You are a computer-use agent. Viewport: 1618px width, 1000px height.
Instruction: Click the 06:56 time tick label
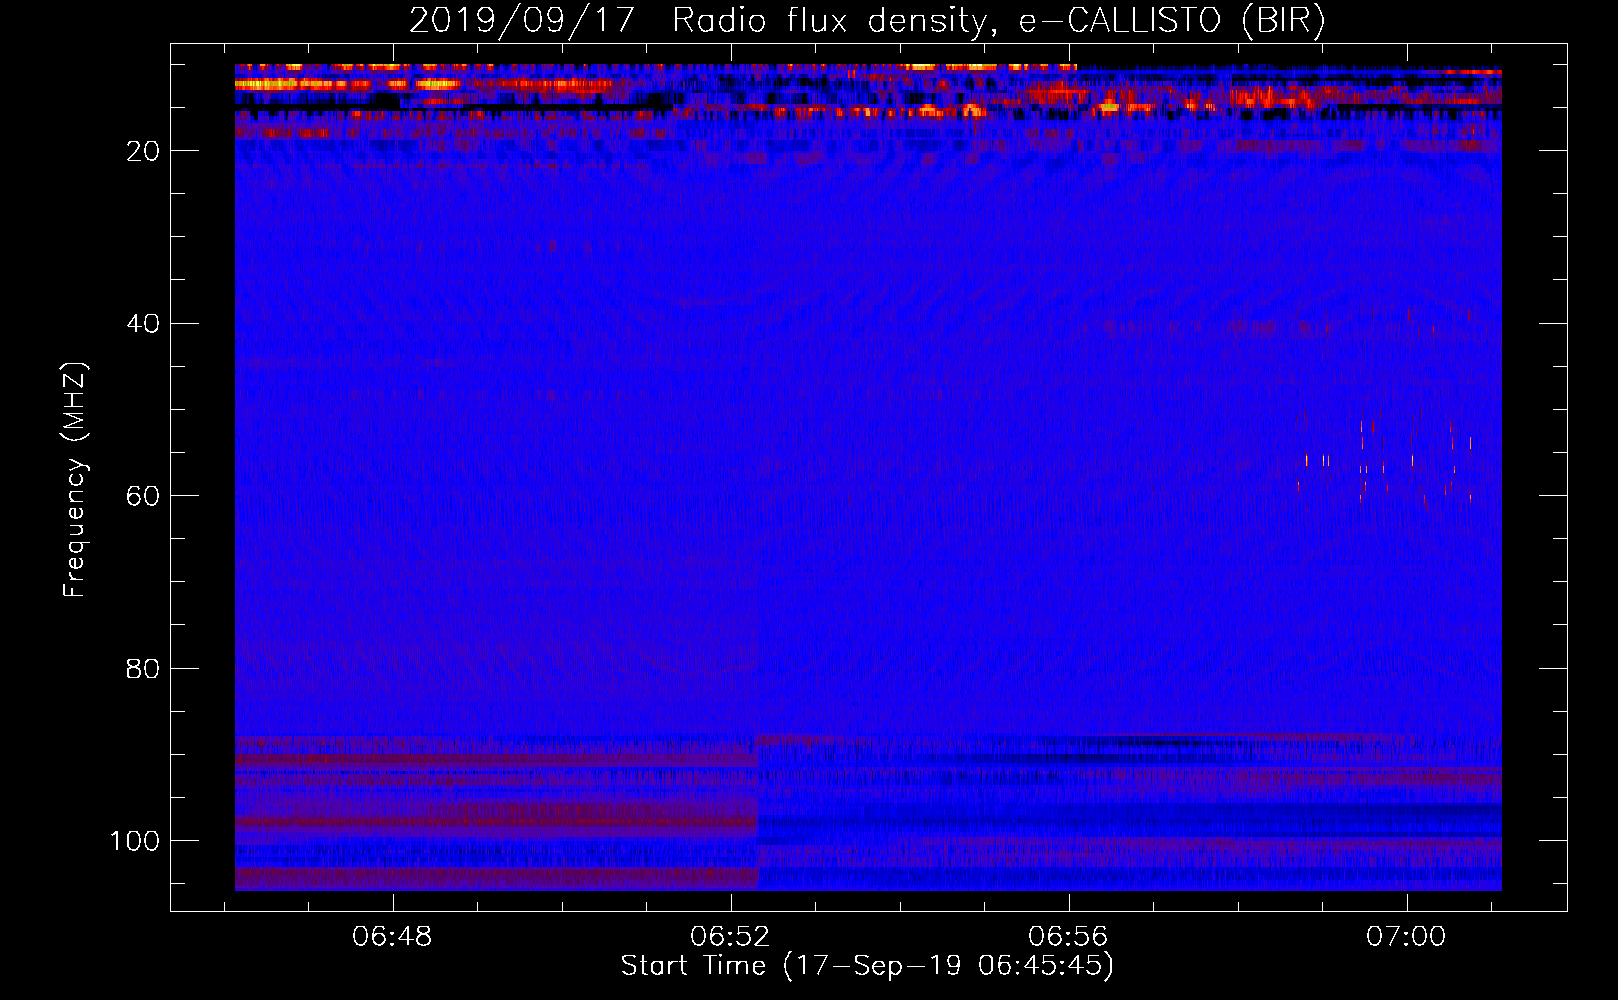coord(1069,937)
